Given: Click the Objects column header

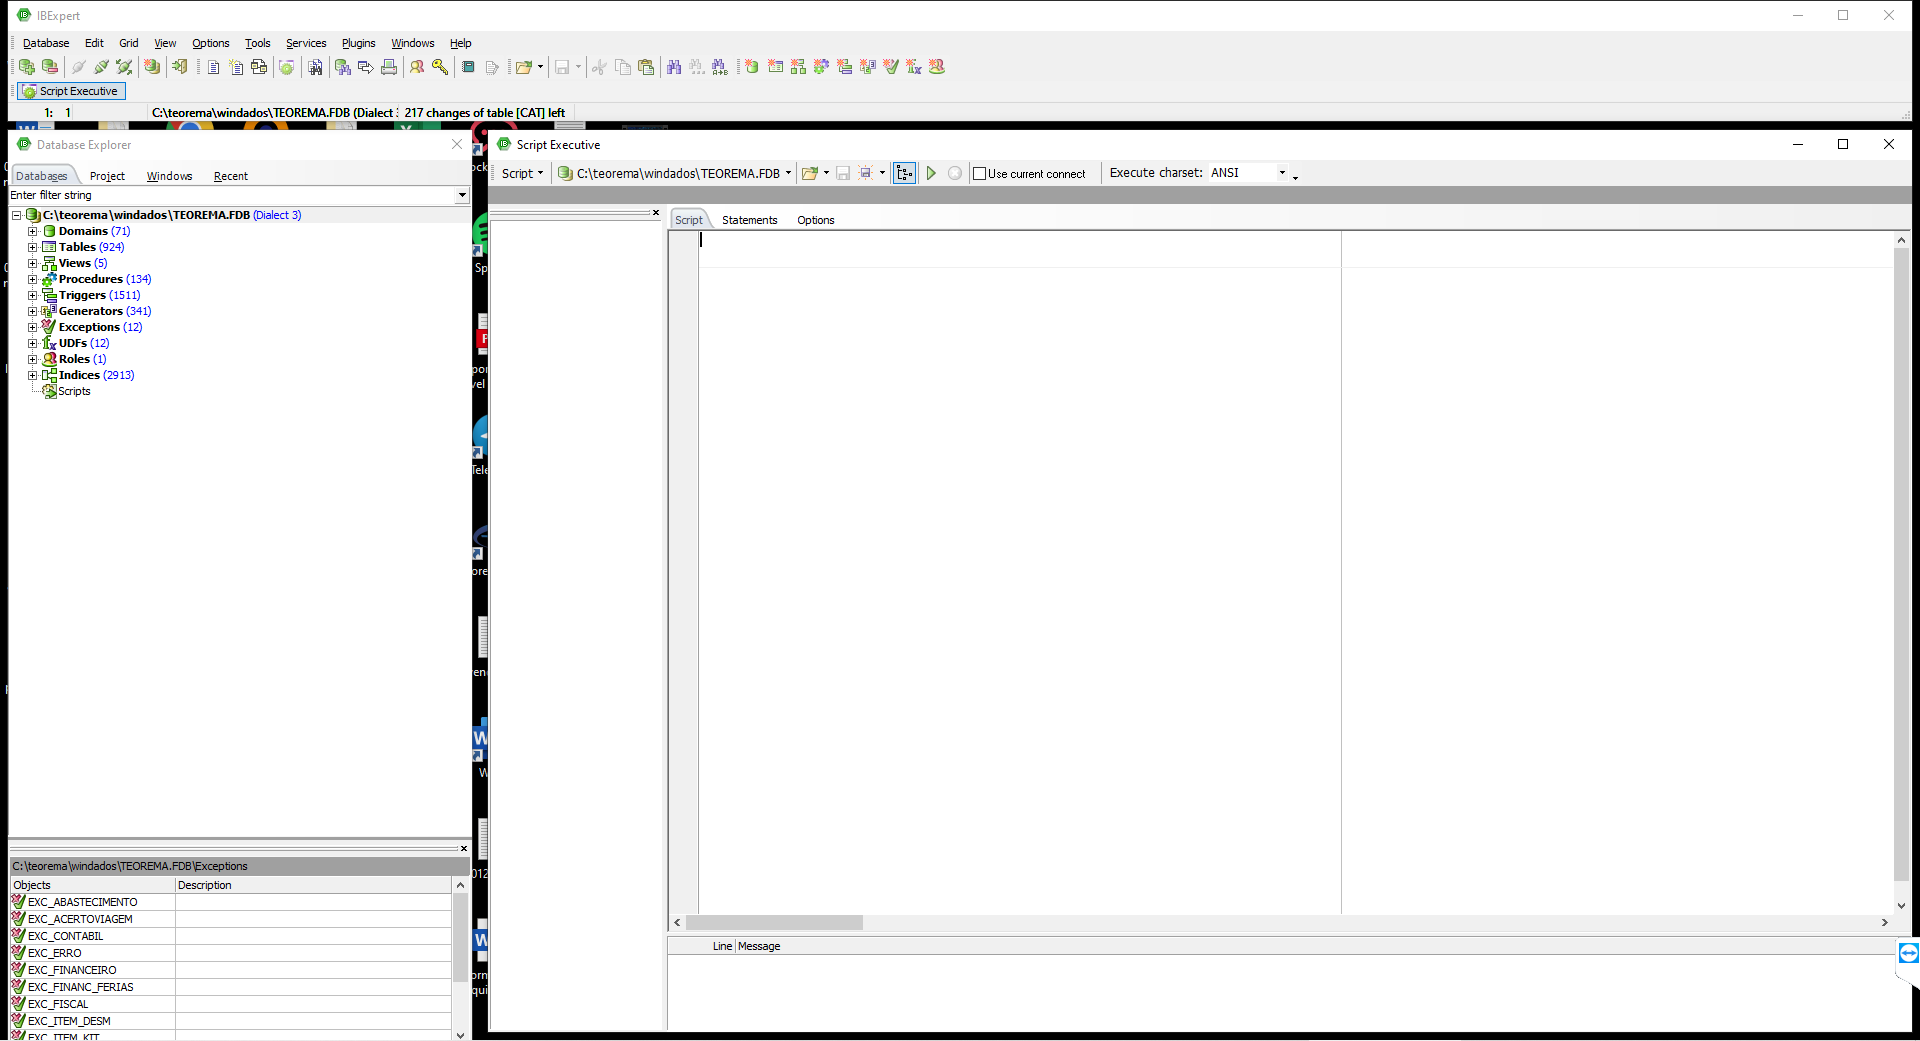Looking at the screenshot, I should (x=92, y=885).
